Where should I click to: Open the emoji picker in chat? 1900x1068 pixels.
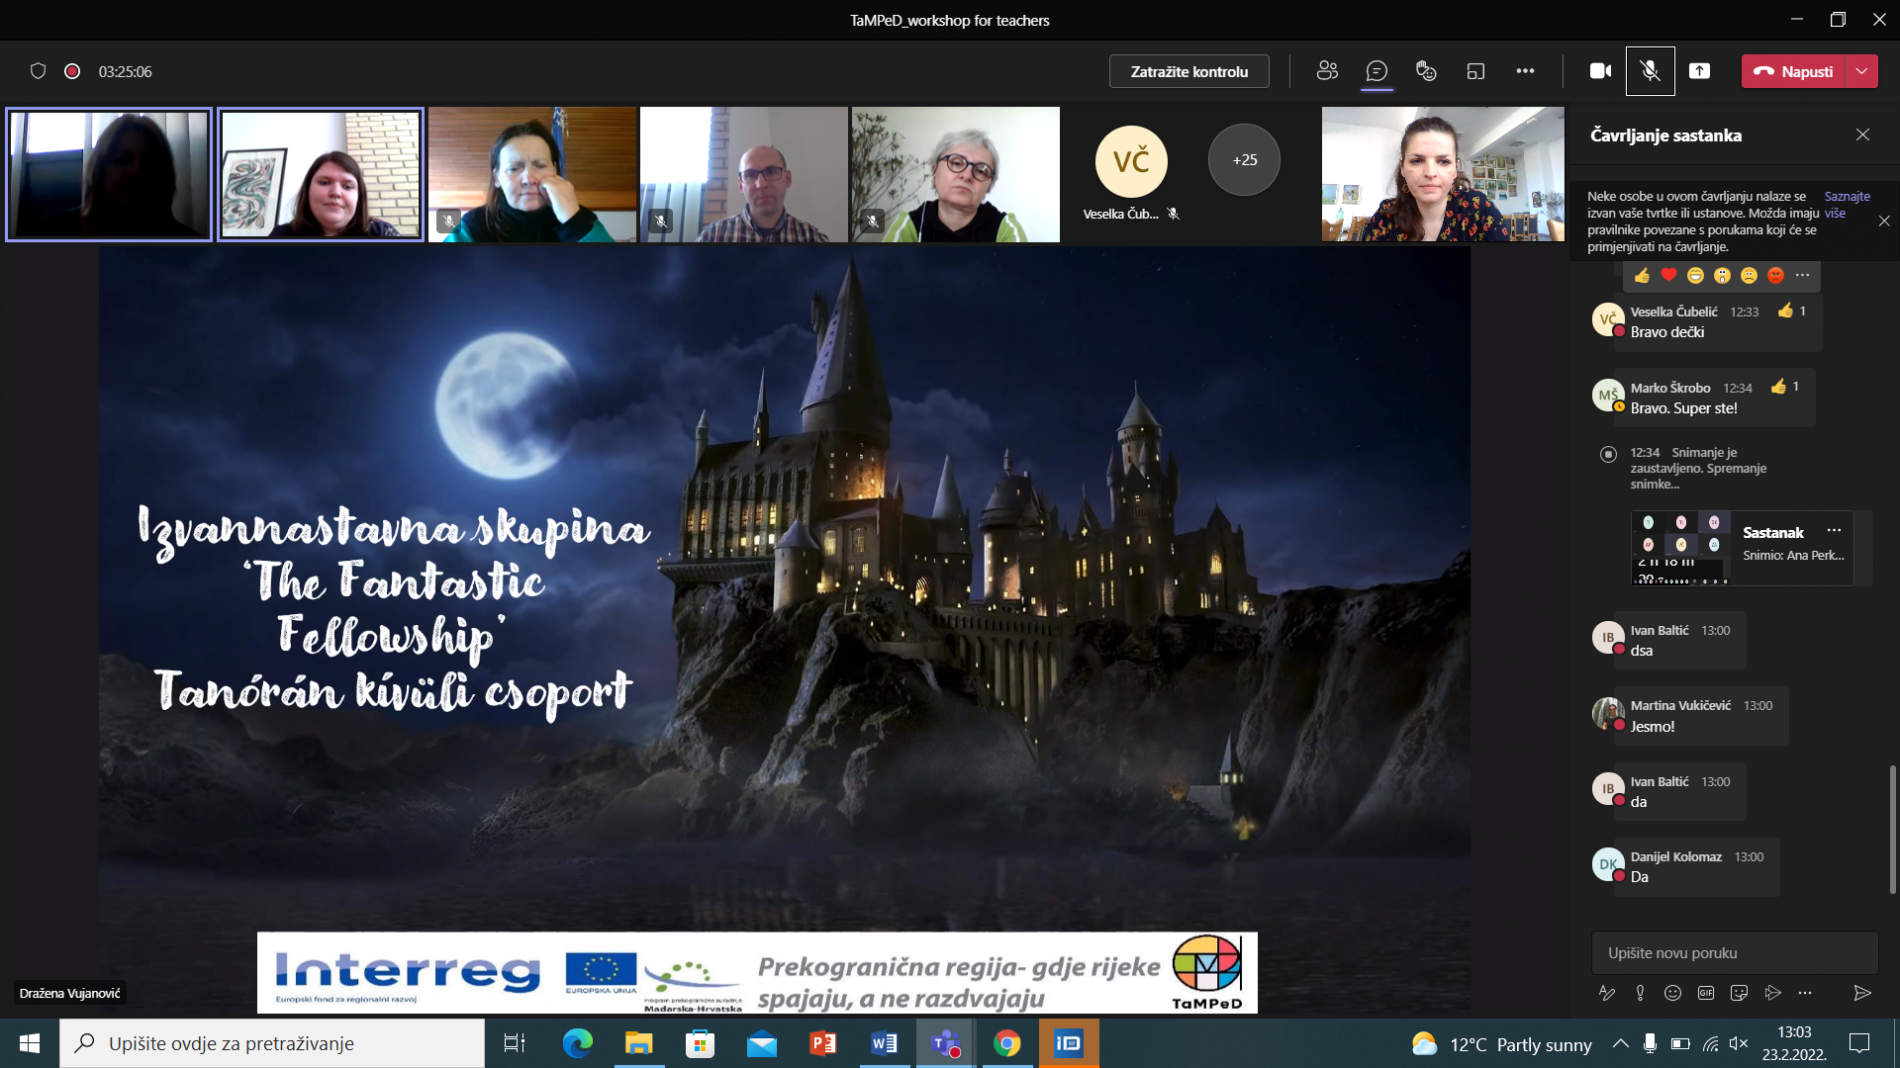[x=1673, y=993]
